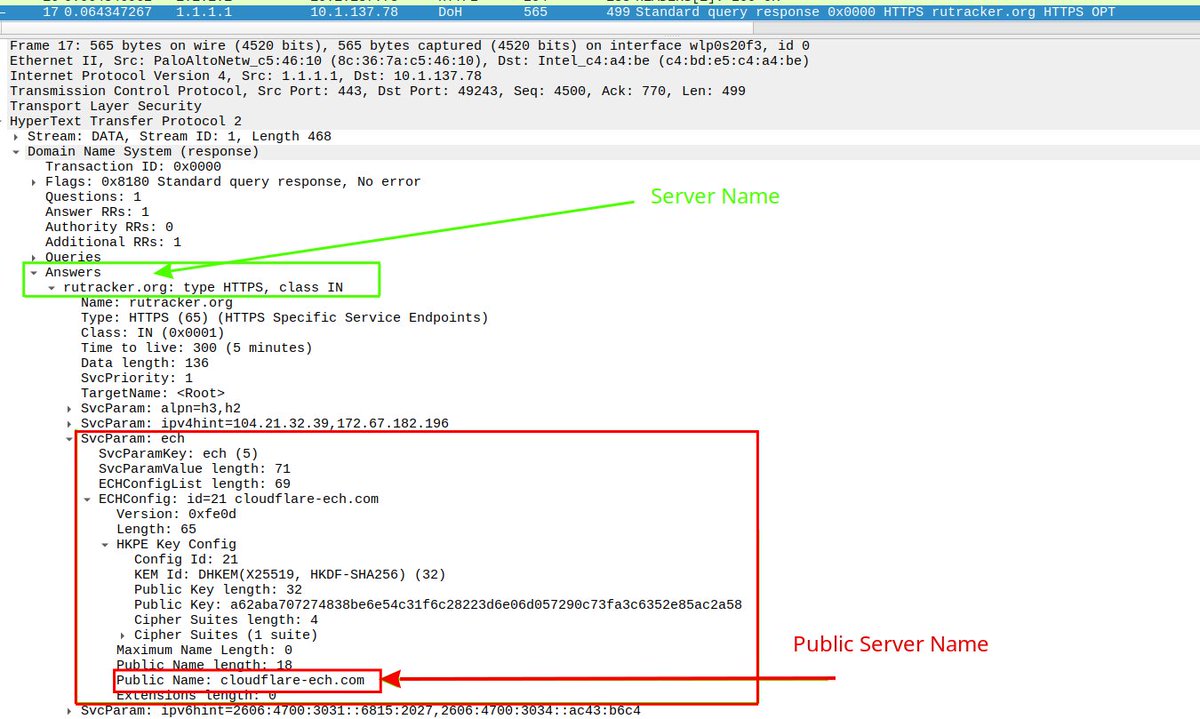Select Transaction ID: 0x0000 field
The height and width of the screenshot is (719, 1200).
(x=133, y=166)
